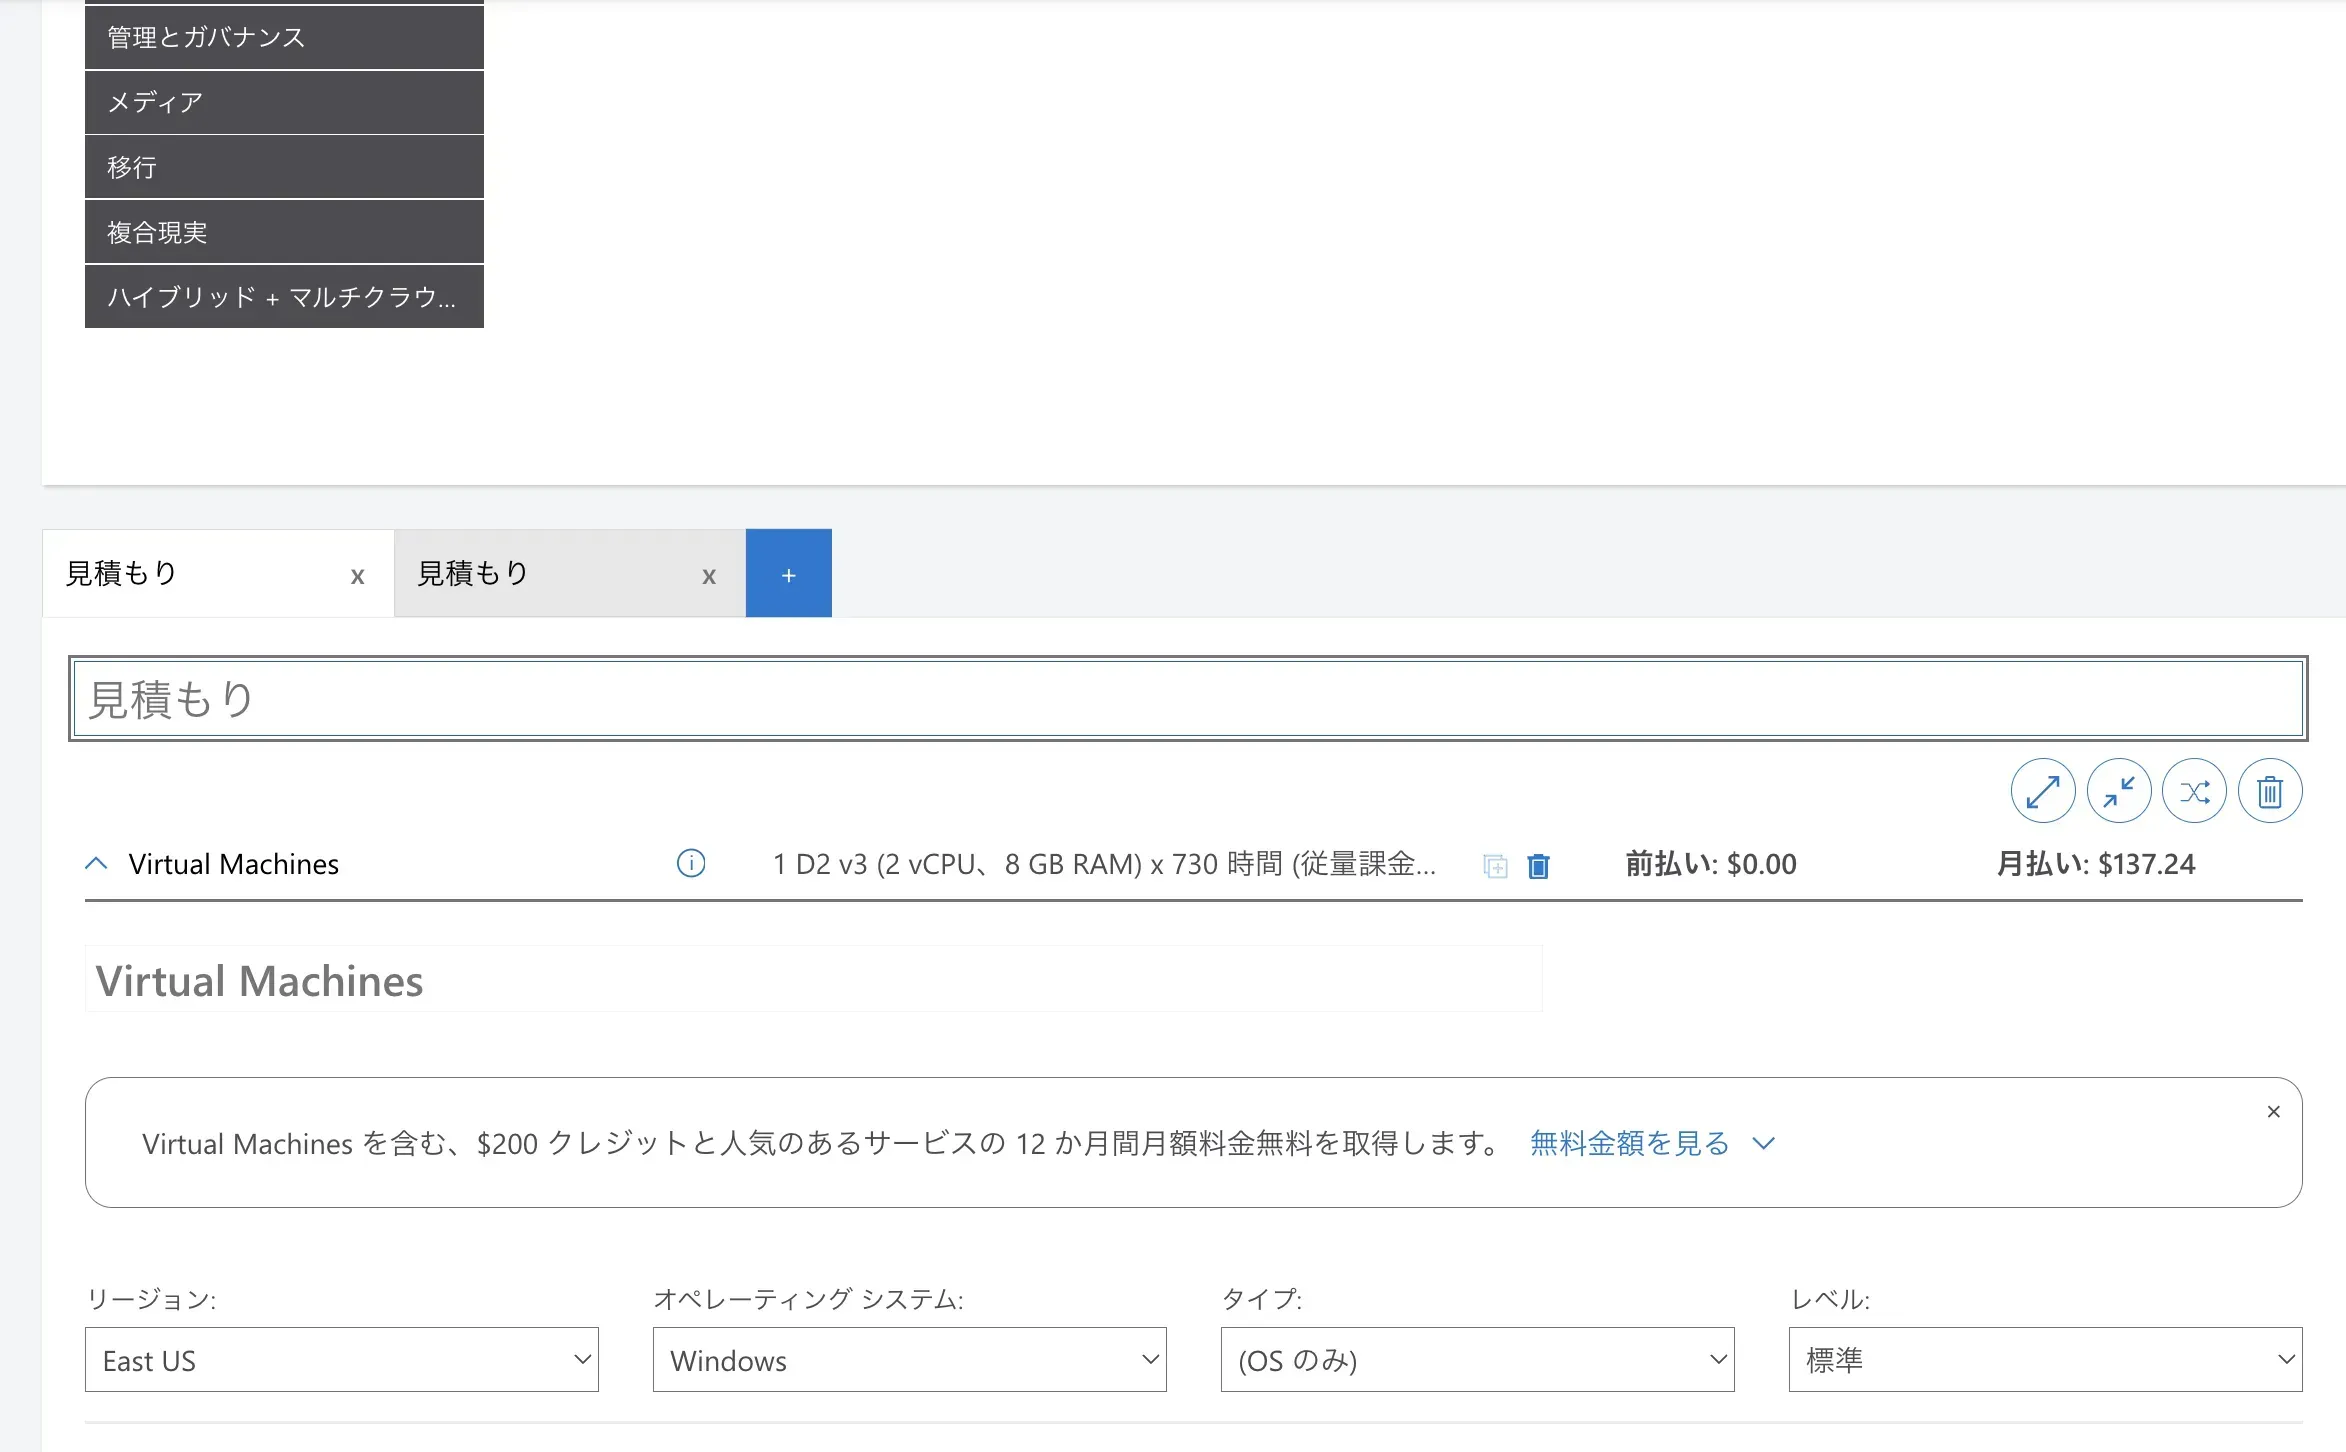Collapse the Virtual Machines section chevron
The image size is (2346, 1452).
(96, 863)
